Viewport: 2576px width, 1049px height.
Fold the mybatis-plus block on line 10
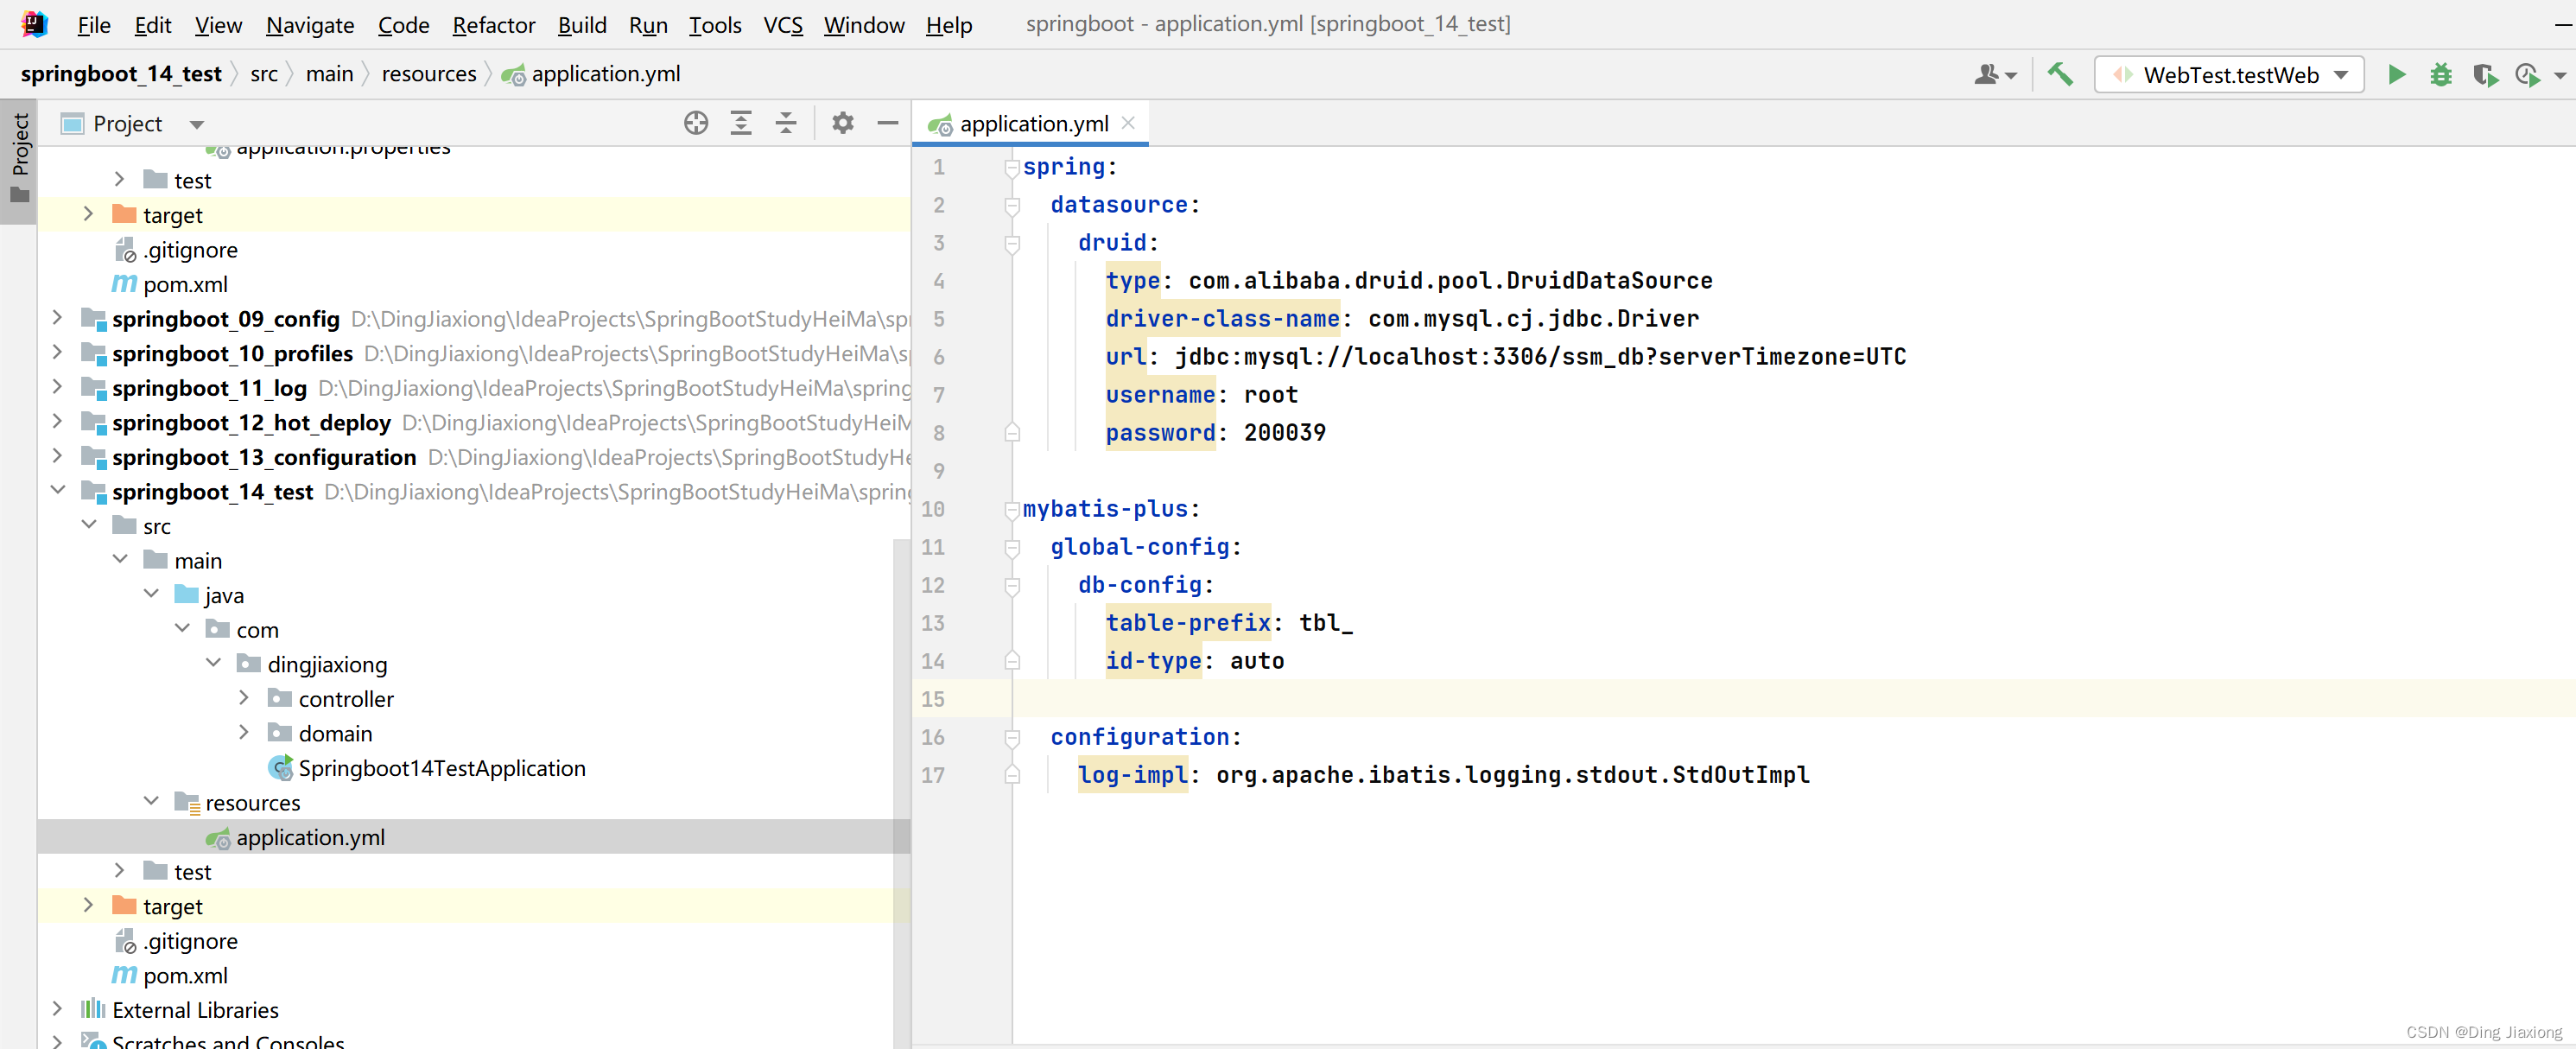pos(1012,510)
